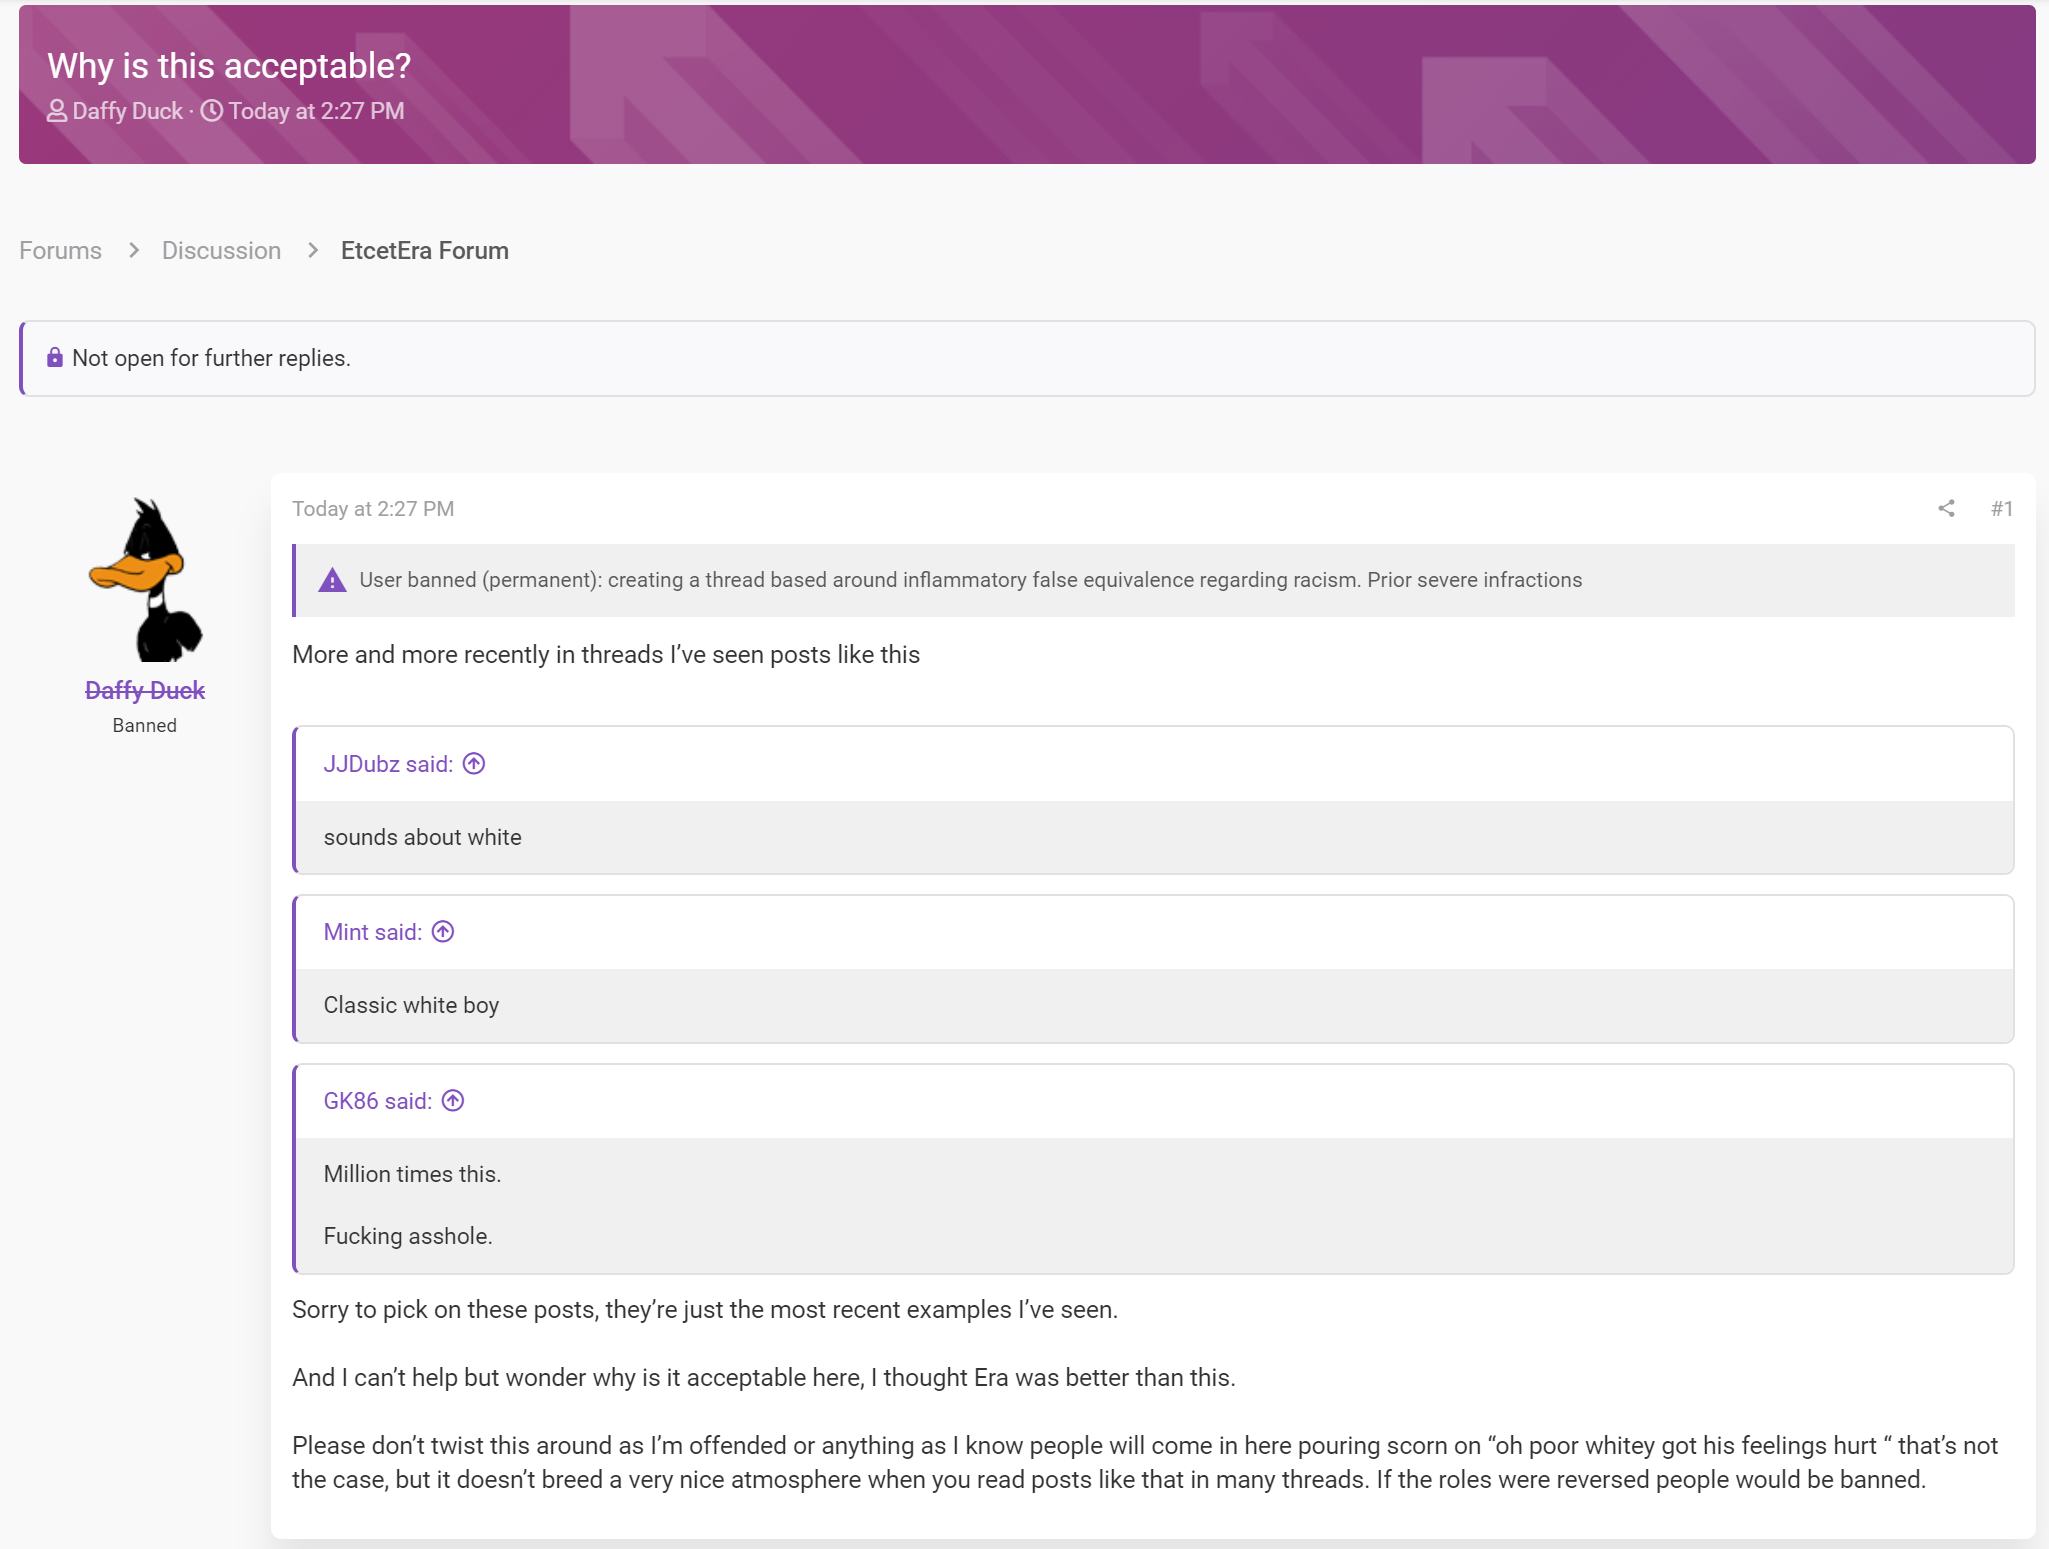This screenshot has width=2049, height=1549.
Task: Click the 'User banned (permanent)' notice text
Action: point(970,580)
